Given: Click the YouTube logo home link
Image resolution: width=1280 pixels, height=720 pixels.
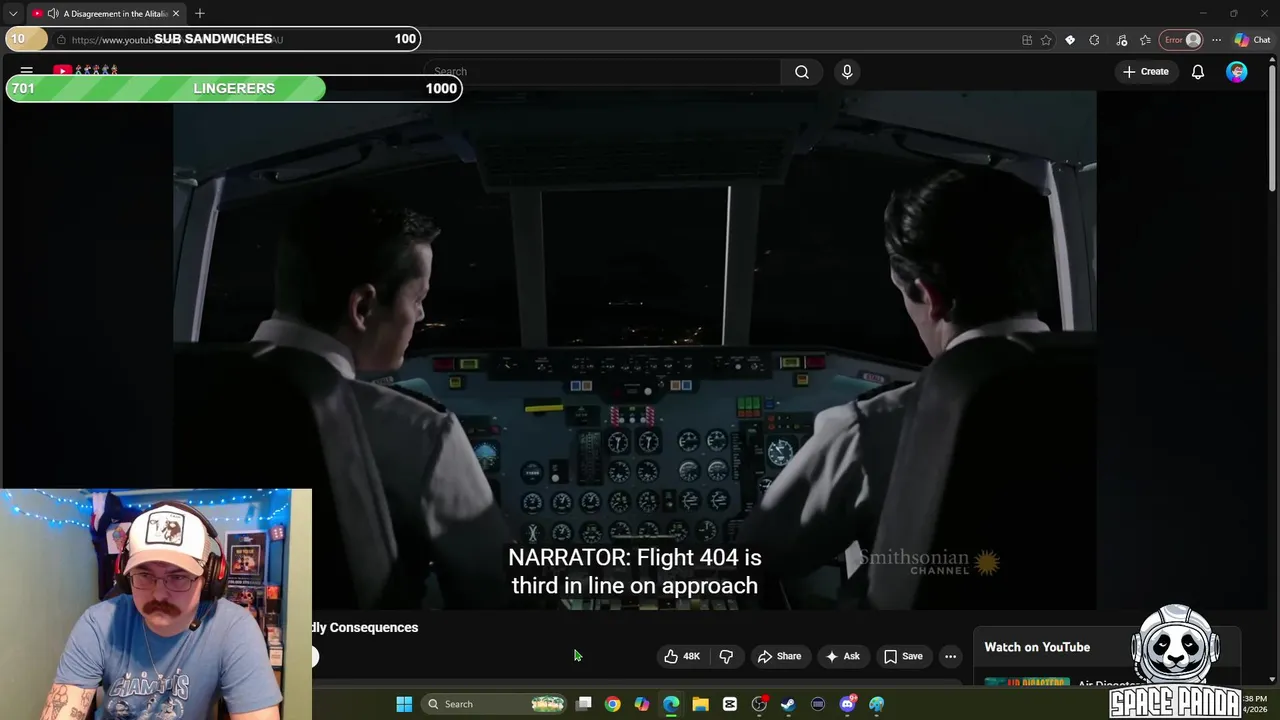Looking at the screenshot, I should point(86,70).
